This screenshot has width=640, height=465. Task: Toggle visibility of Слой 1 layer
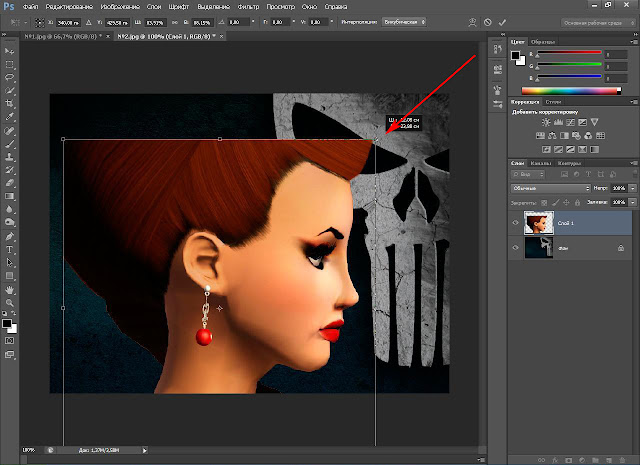[x=515, y=223]
